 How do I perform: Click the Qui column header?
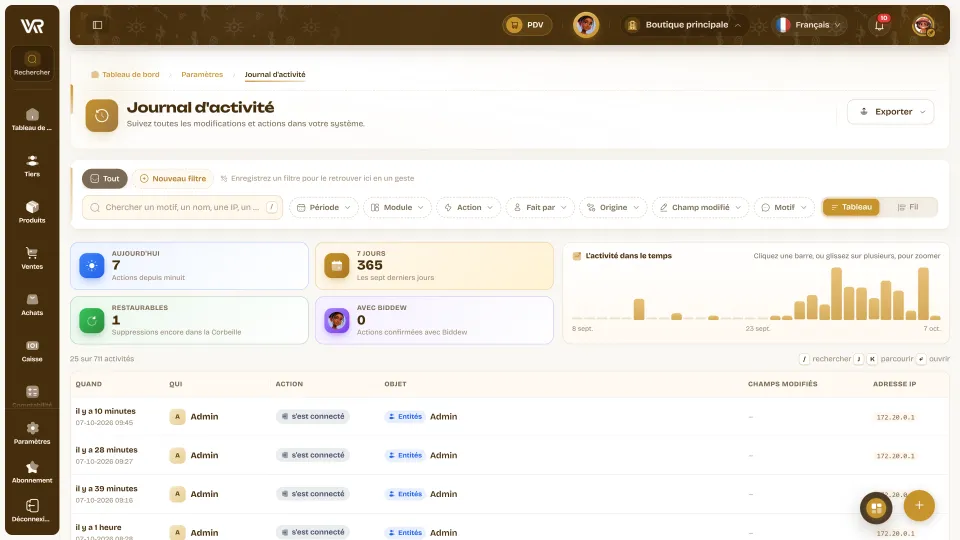click(176, 384)
